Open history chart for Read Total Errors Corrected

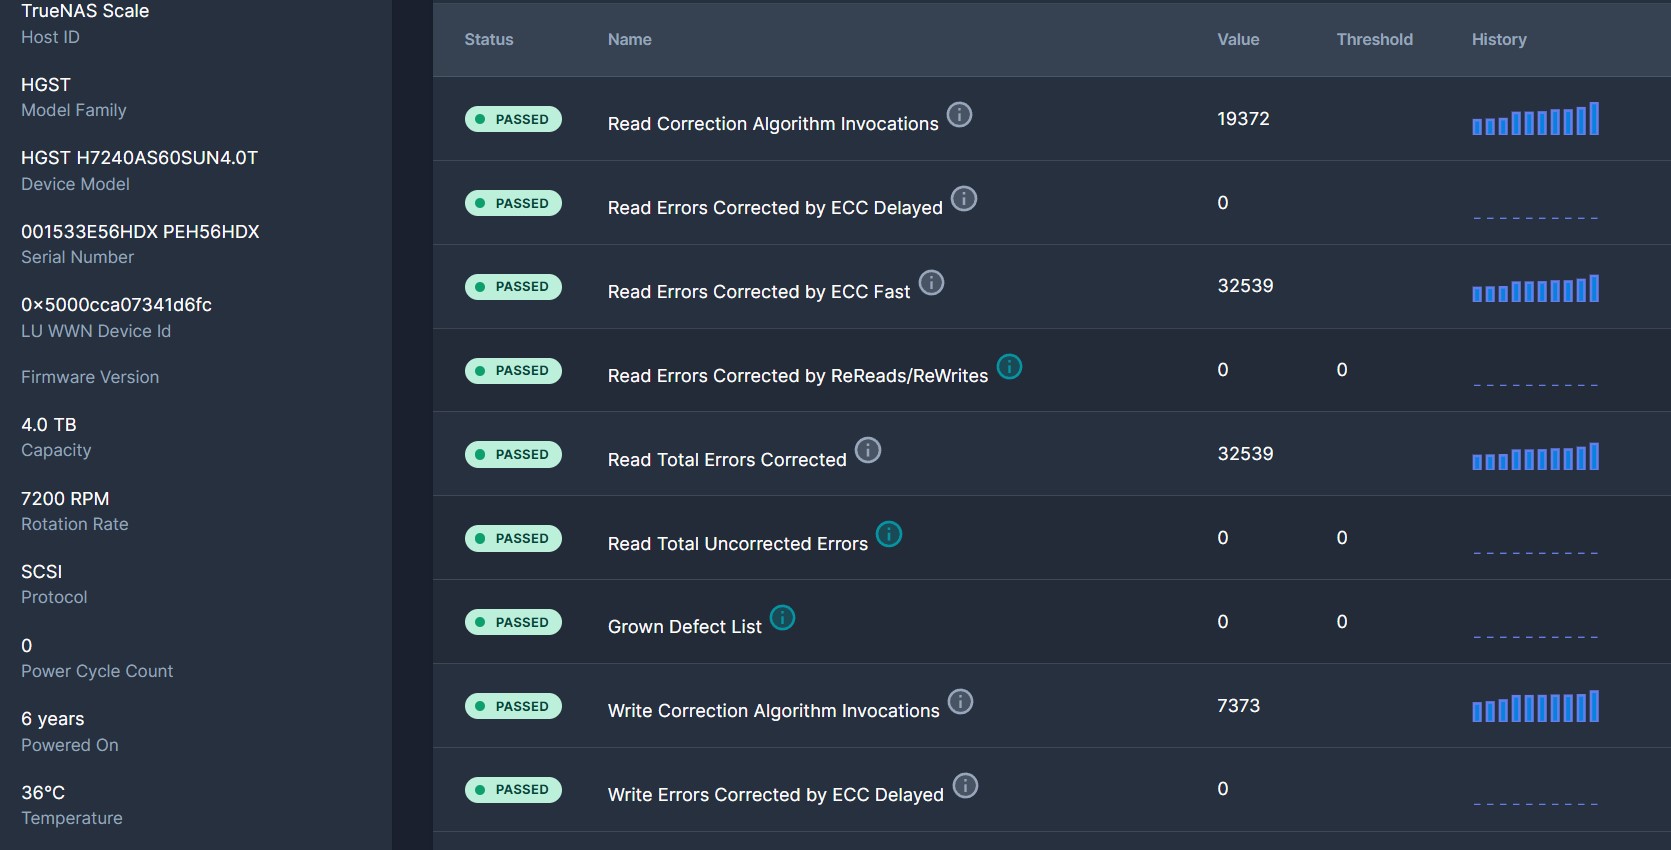1535,456
